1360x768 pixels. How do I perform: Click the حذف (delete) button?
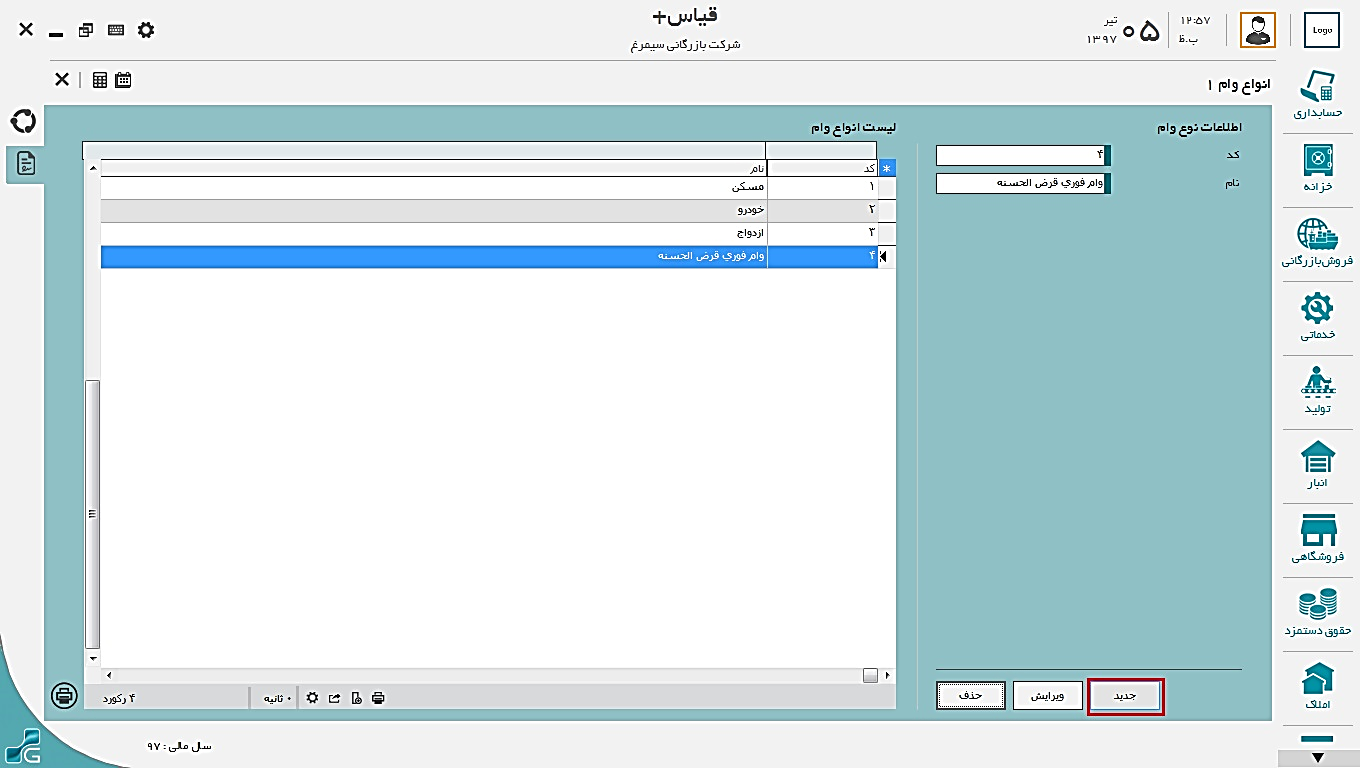click(x=971, y=695)
